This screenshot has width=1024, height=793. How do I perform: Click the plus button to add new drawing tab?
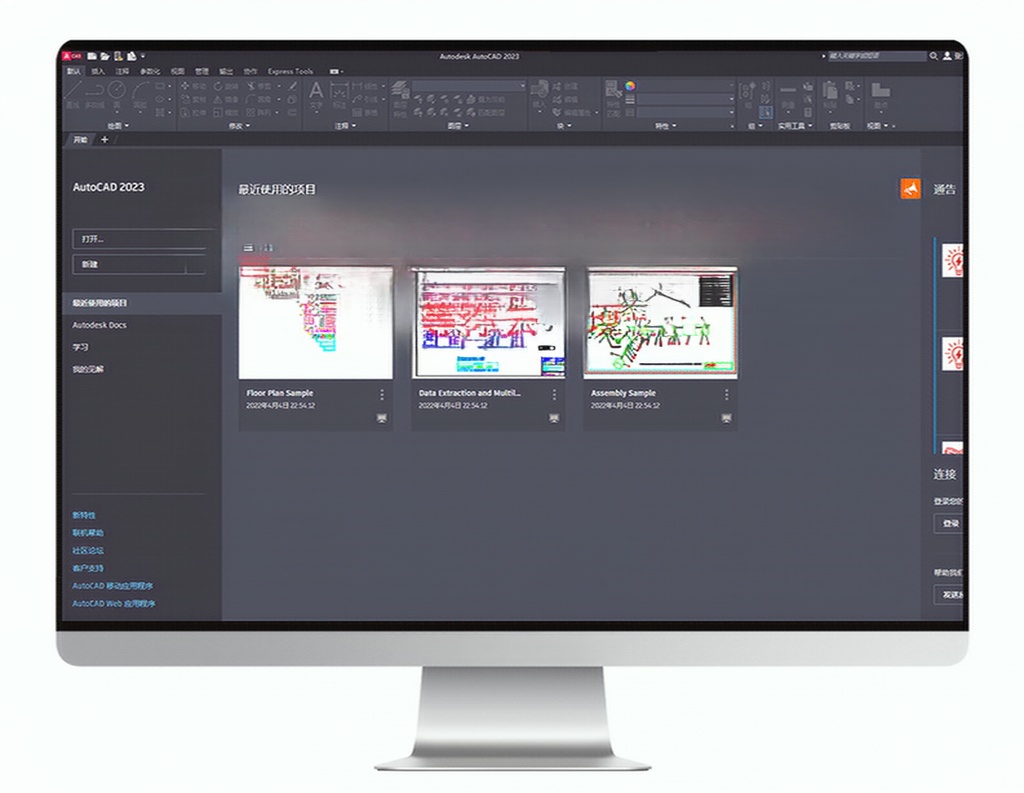(x=104, y=140)
